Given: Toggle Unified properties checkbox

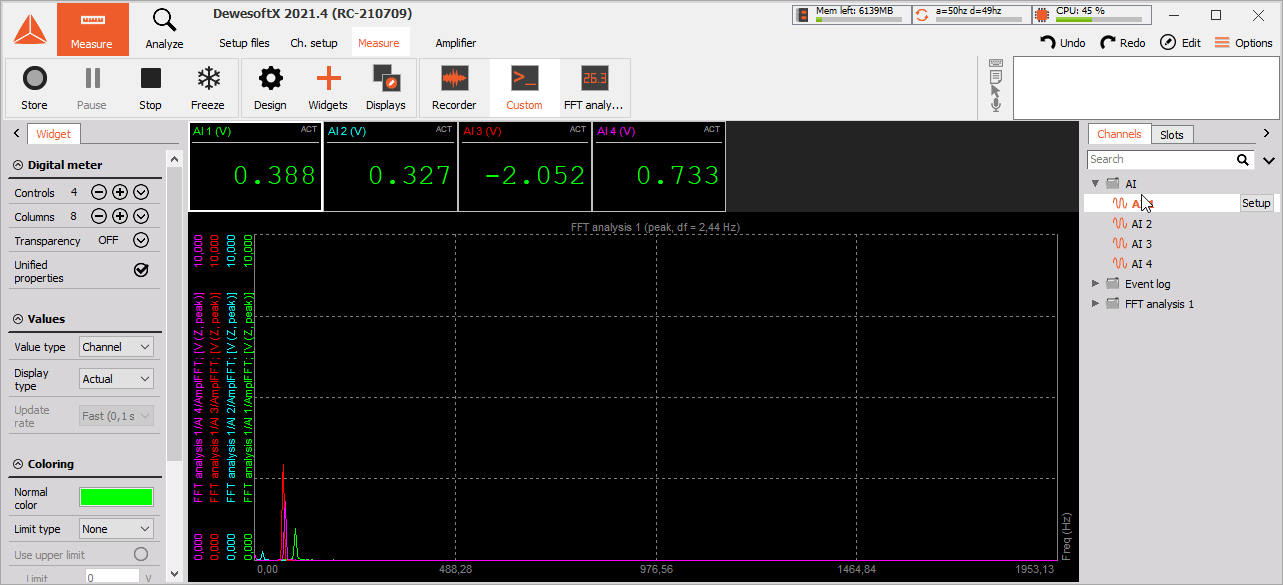Looking at the screenshot, I should pos(141,270).
